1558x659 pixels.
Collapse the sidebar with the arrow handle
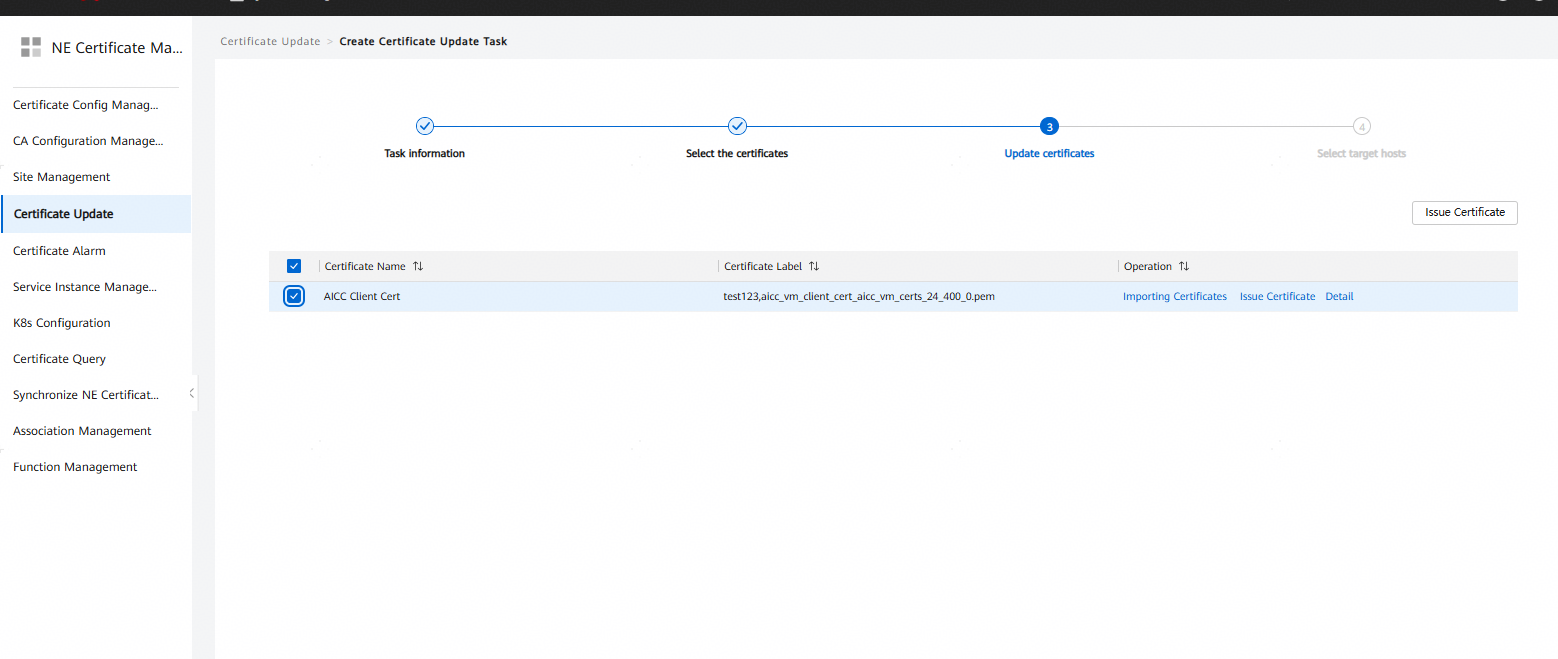pos(191,393)
